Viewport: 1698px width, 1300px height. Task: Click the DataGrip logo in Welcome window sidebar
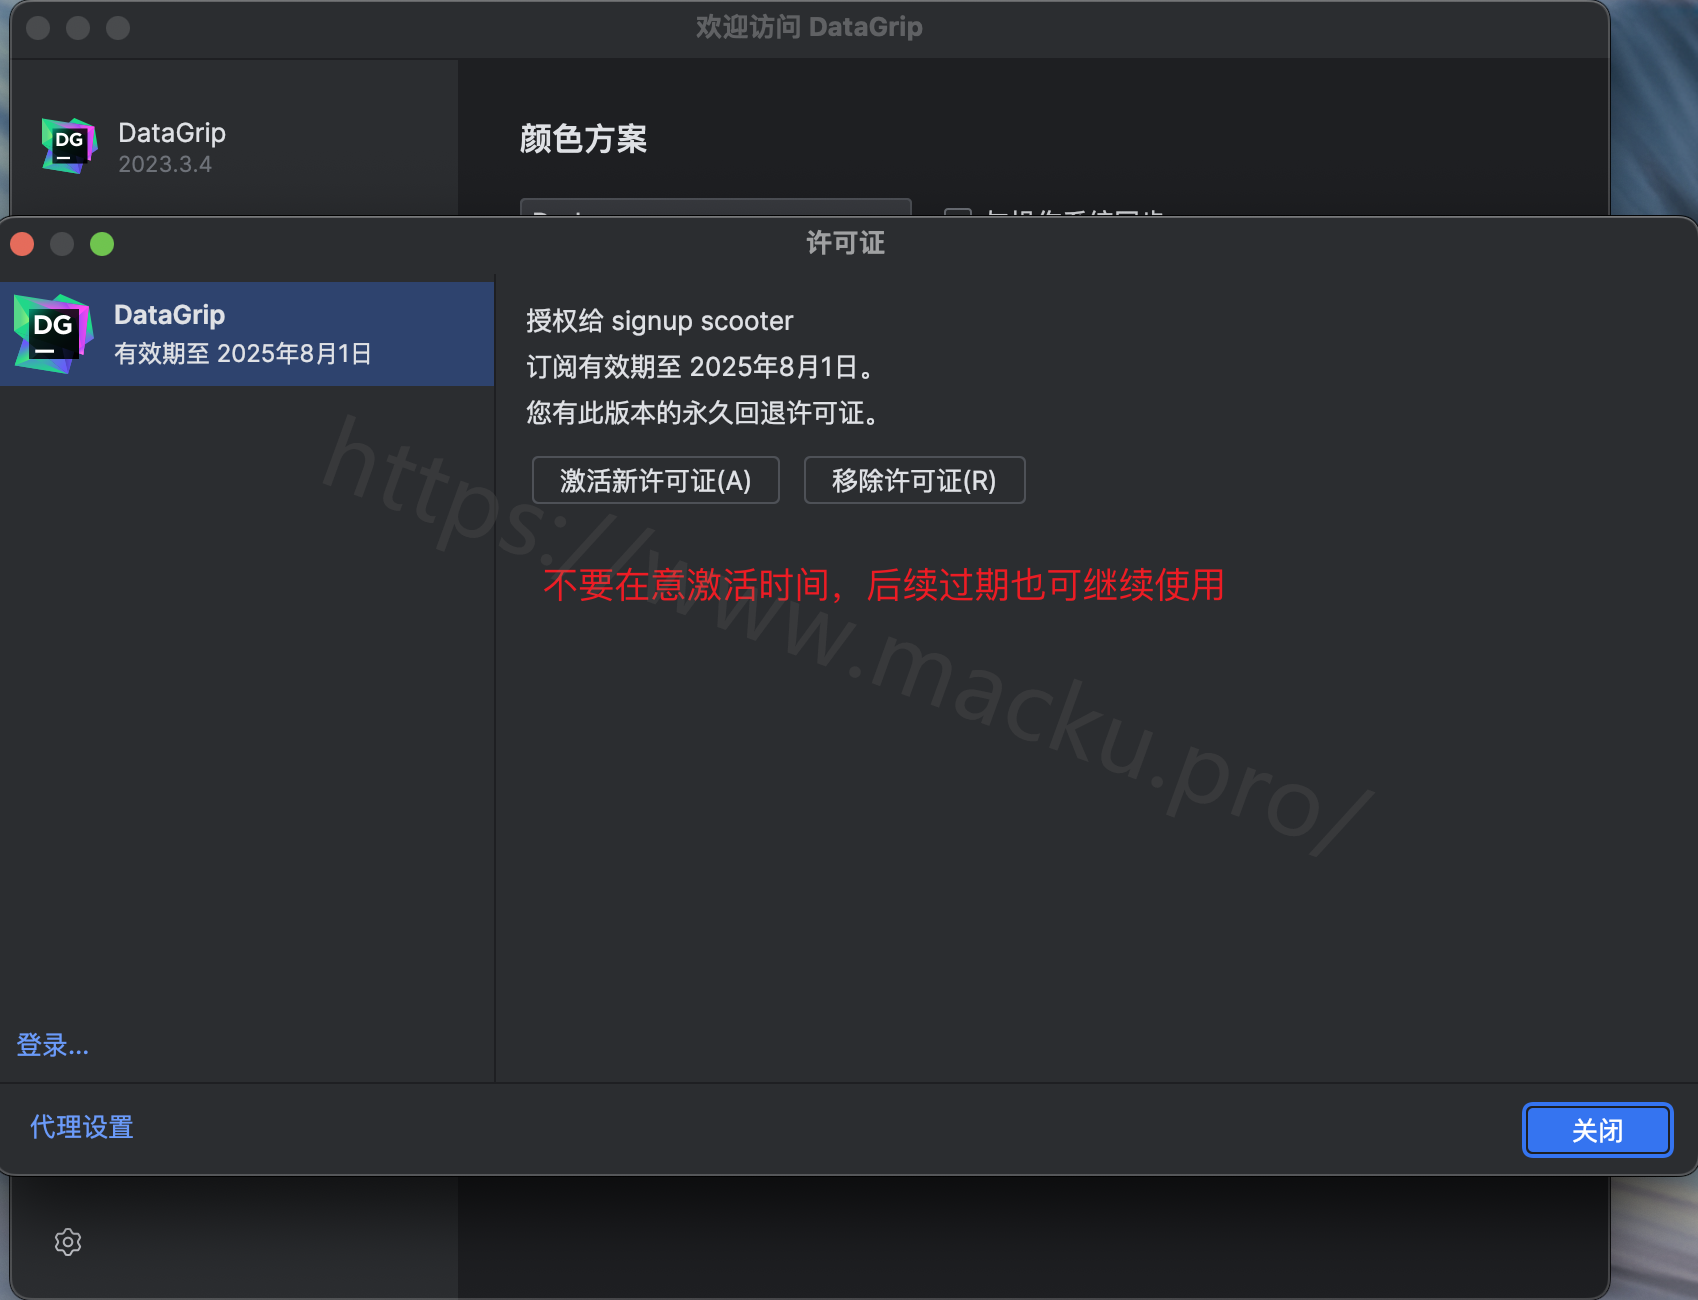click(69, 146)
